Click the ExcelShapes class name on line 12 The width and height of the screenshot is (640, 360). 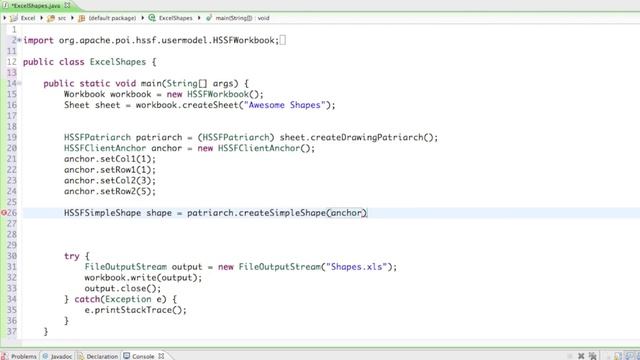(x=118, y=62)
